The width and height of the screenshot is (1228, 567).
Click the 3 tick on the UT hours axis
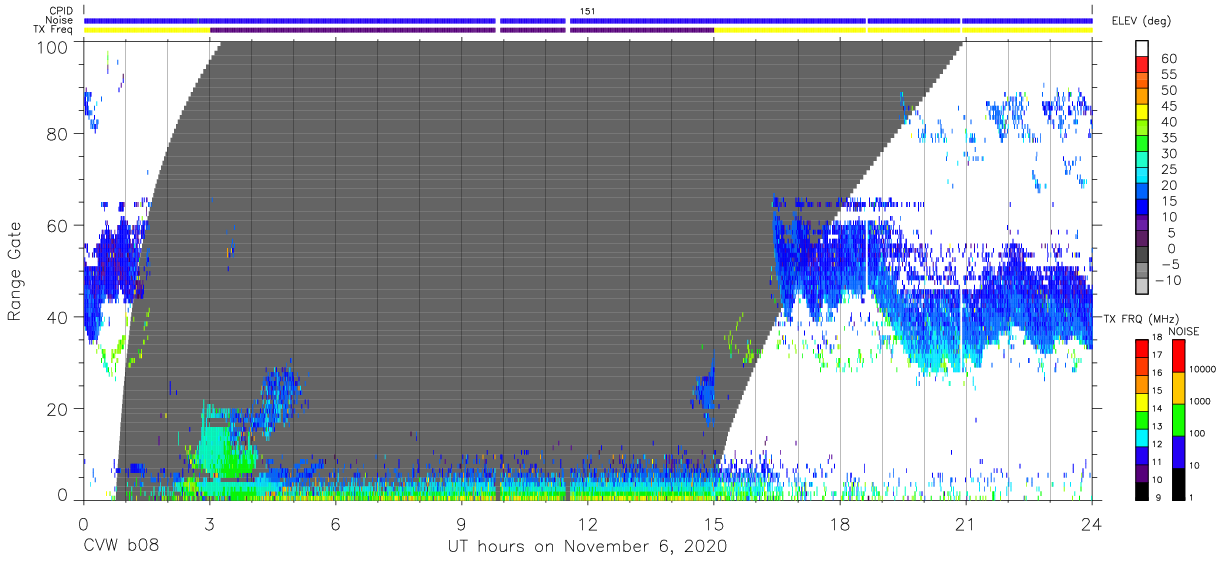tap(210, 524)
